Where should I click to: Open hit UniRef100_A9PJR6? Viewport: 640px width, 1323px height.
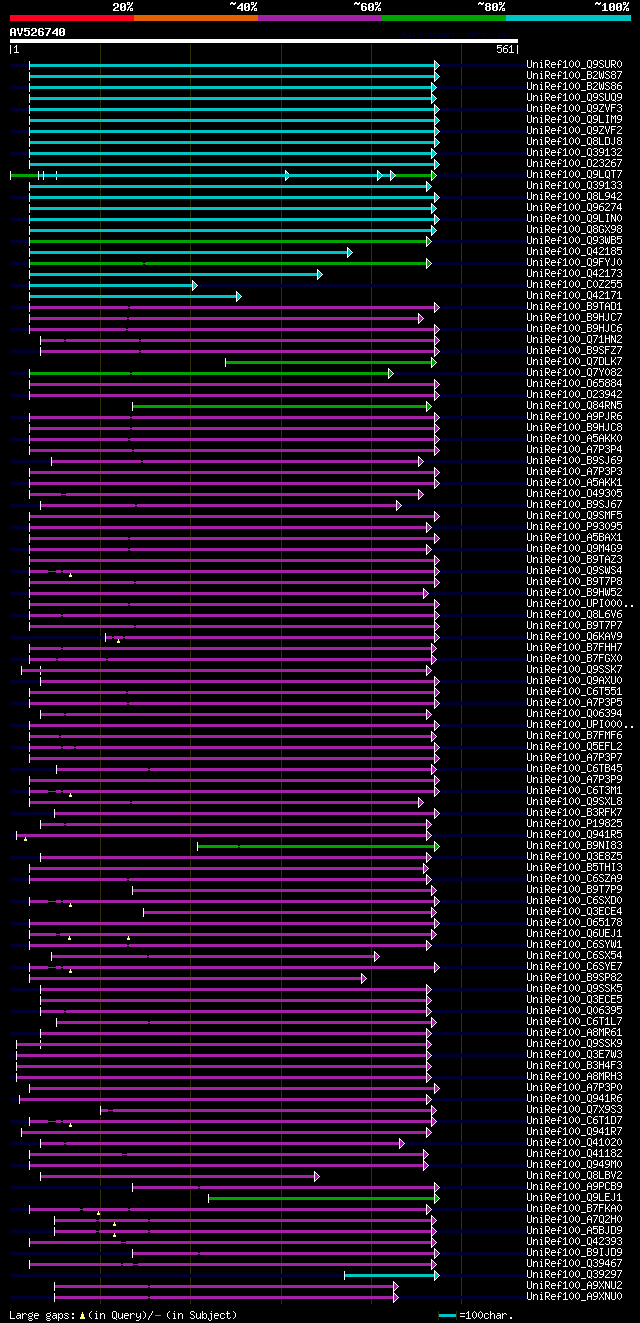(x=574, y=417)
